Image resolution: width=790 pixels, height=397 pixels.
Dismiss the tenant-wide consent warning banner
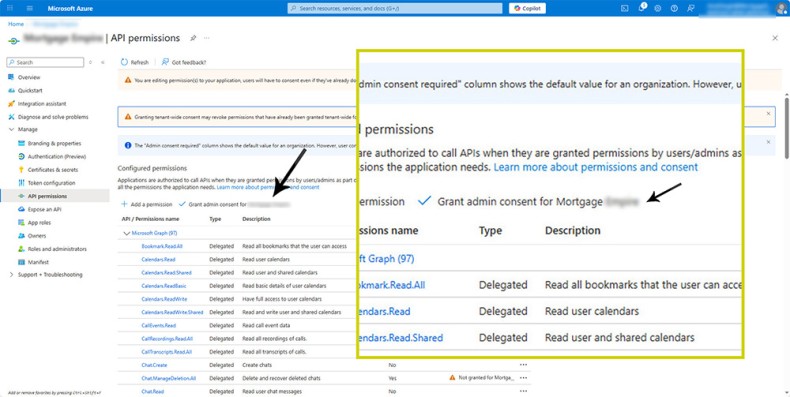click(768, 114)
